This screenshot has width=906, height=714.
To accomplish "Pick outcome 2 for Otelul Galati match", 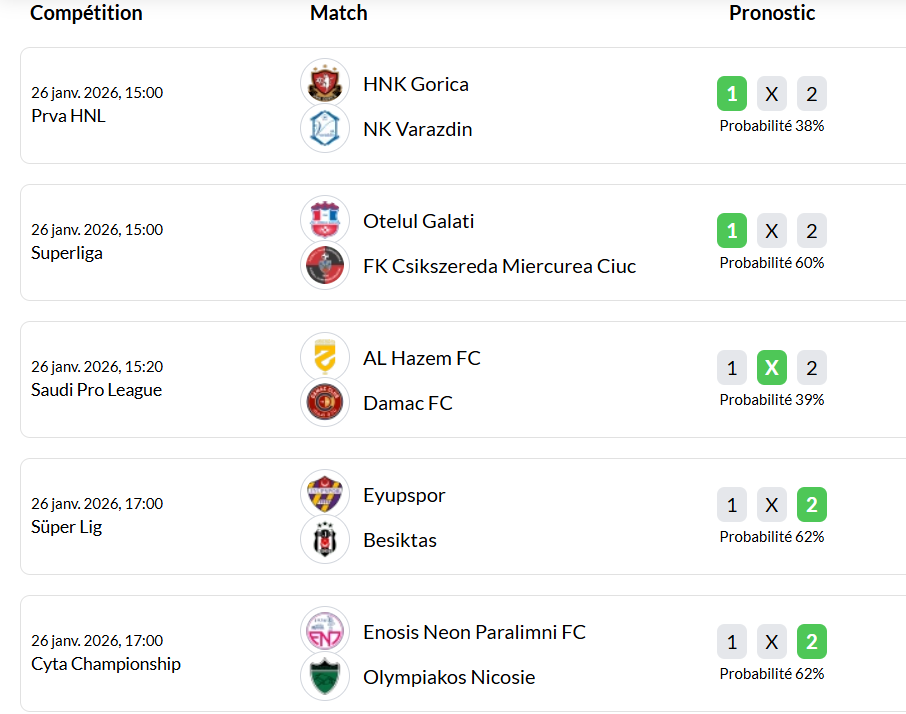I will (811, 231).
